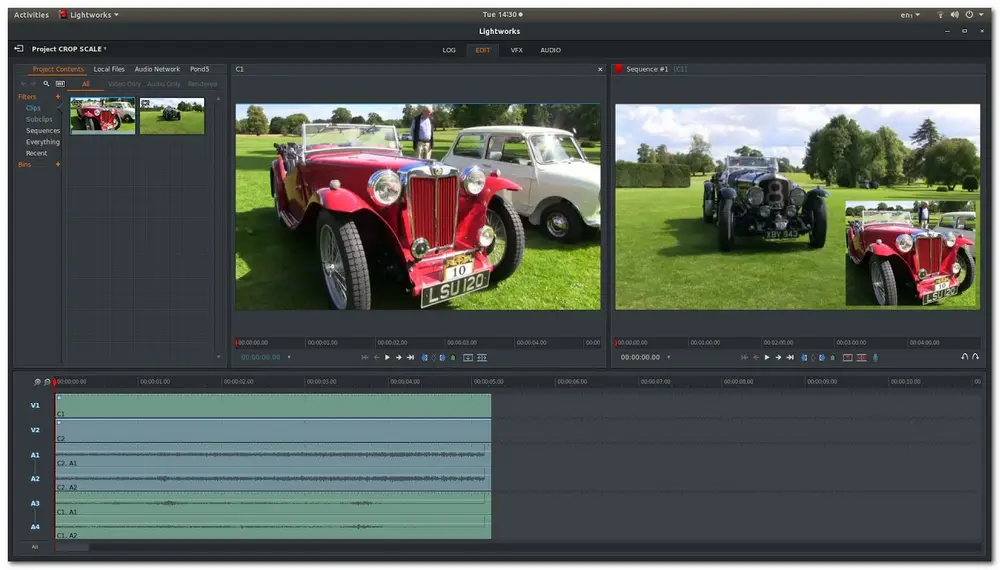
Task: Open the Local Files tab
Action: [x=109, y=69]
